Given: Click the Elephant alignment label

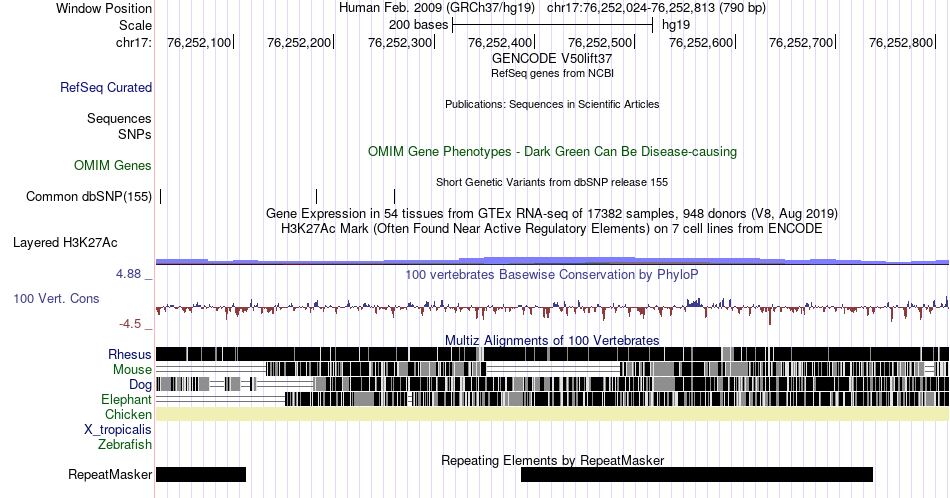Looking at the screenshot, I should point(126,399).
